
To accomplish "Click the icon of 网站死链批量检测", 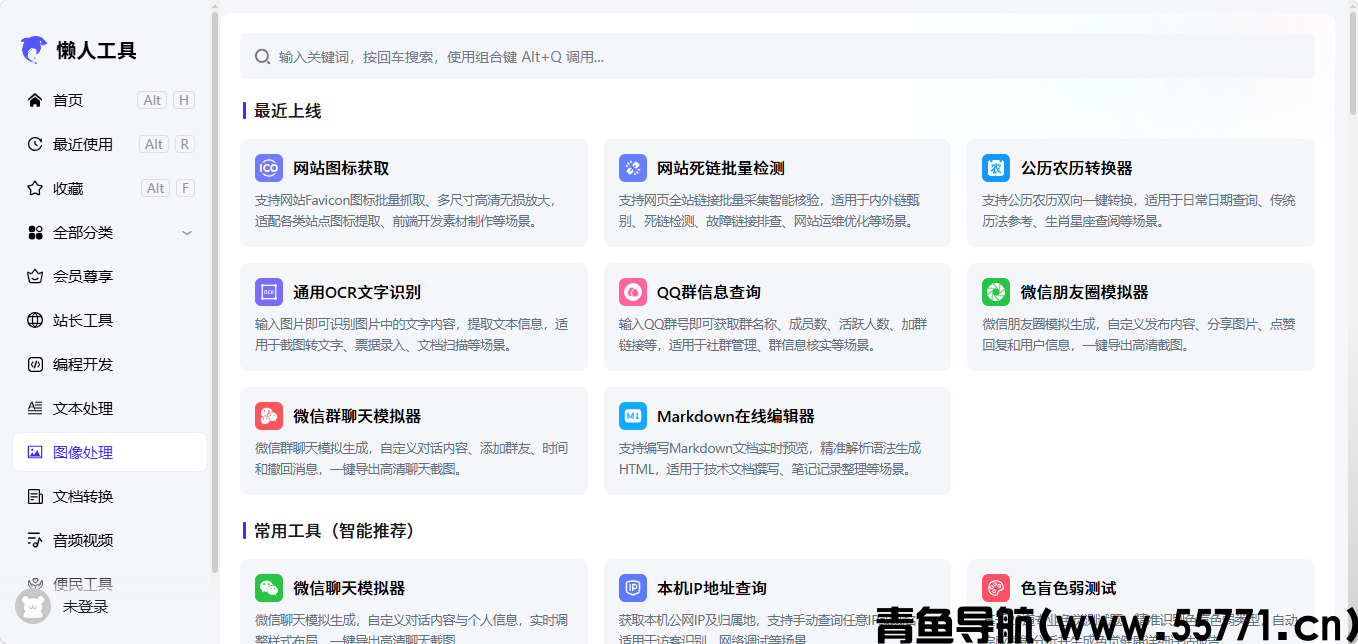I will click(633, 167).
